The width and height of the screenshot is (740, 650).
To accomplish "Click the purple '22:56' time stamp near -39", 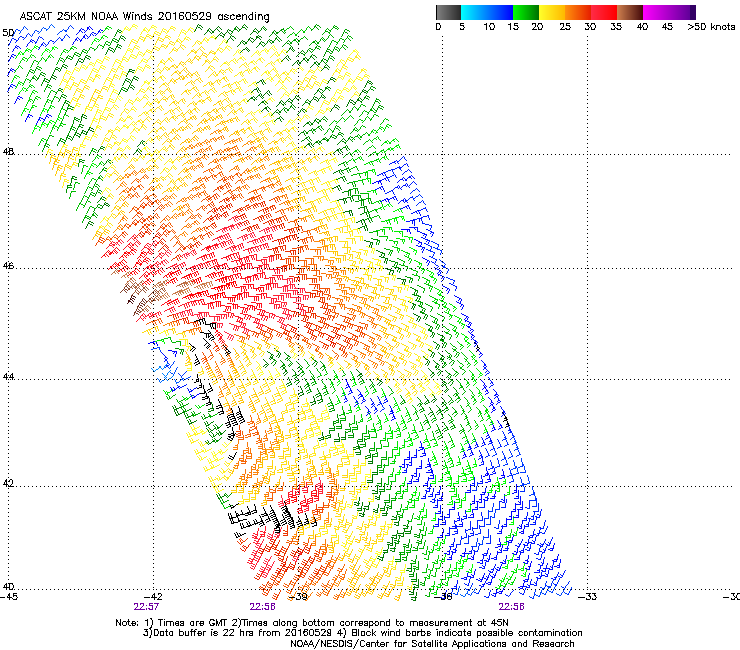I will 262,607.
